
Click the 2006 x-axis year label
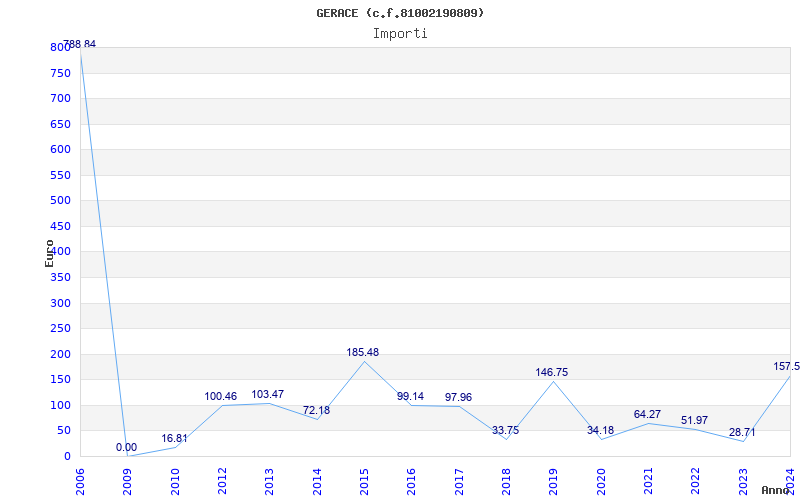point(80,482)
